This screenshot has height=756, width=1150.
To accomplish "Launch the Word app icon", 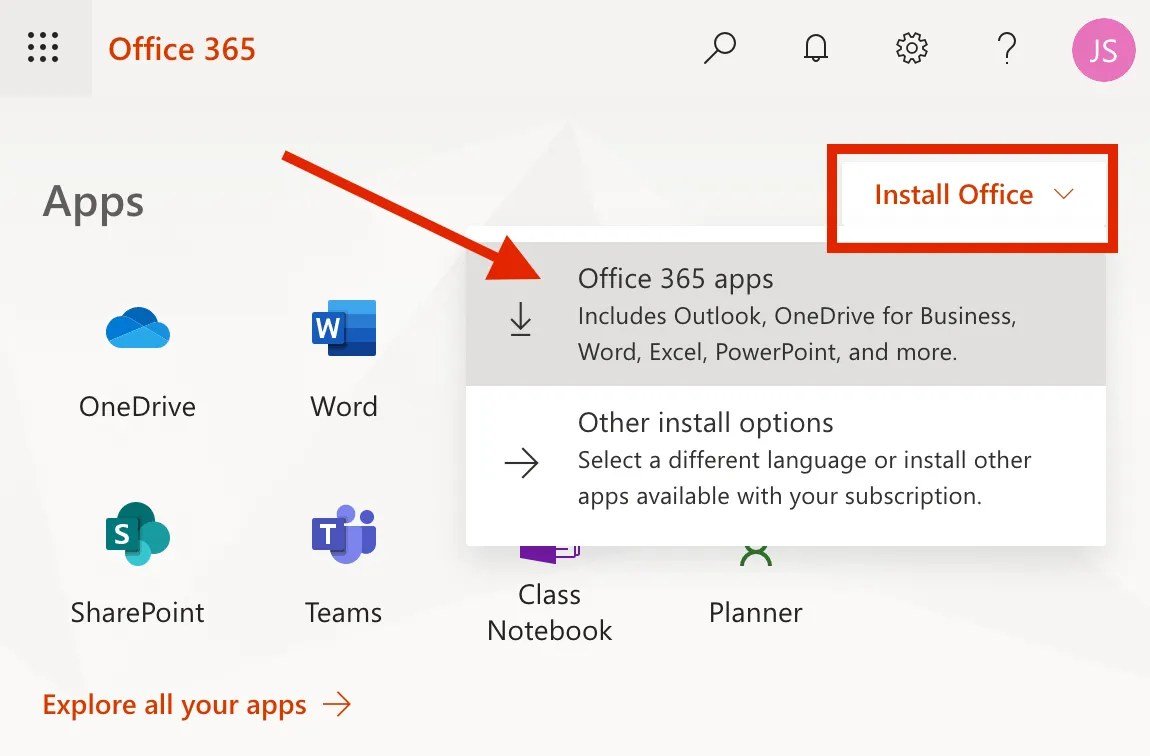I will pos(344,328).
